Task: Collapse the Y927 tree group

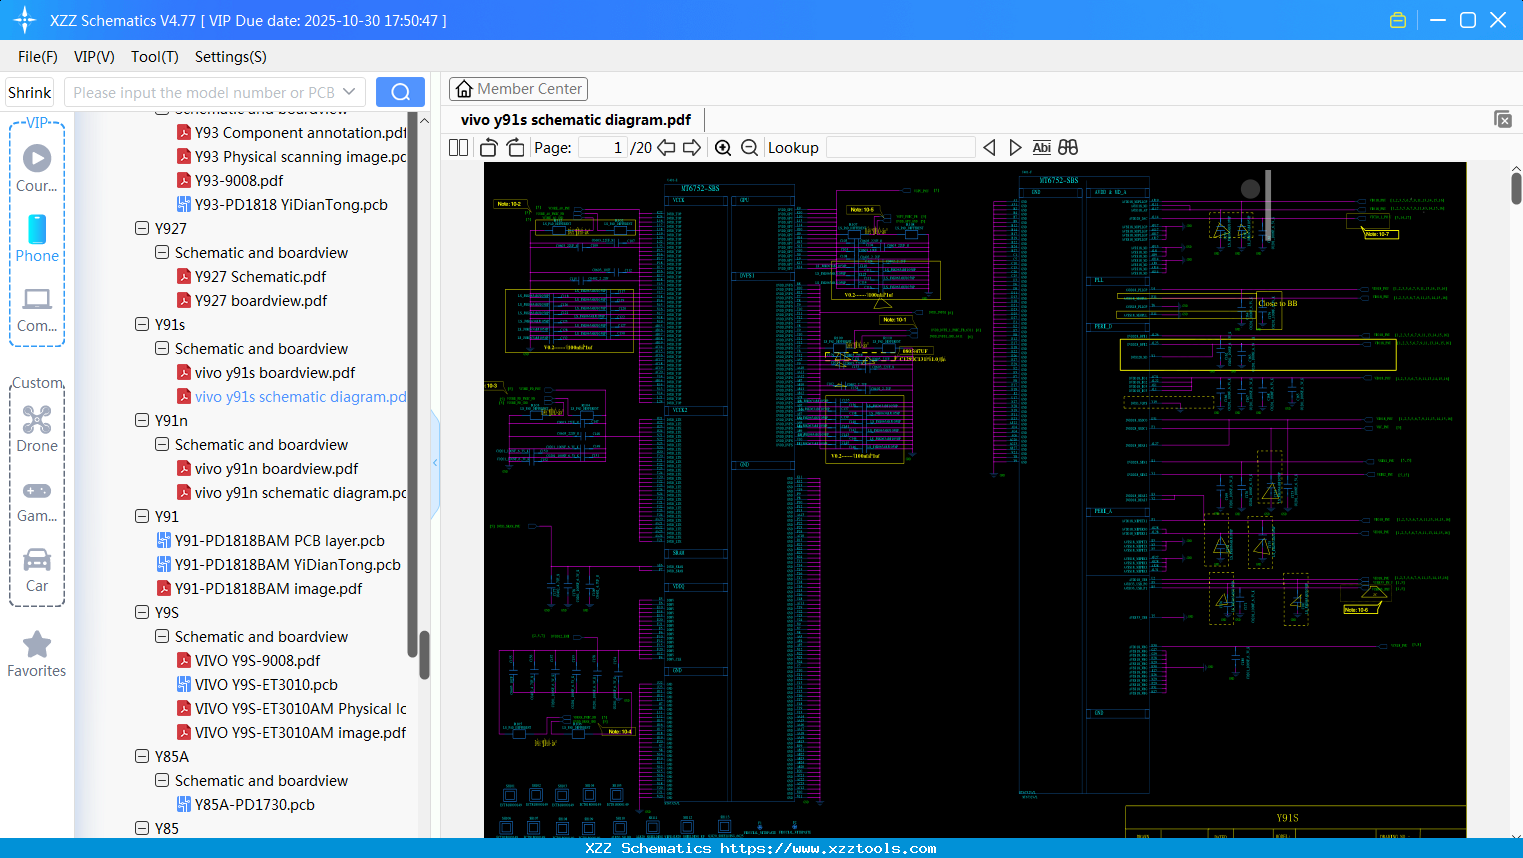Action: point(142,228)
